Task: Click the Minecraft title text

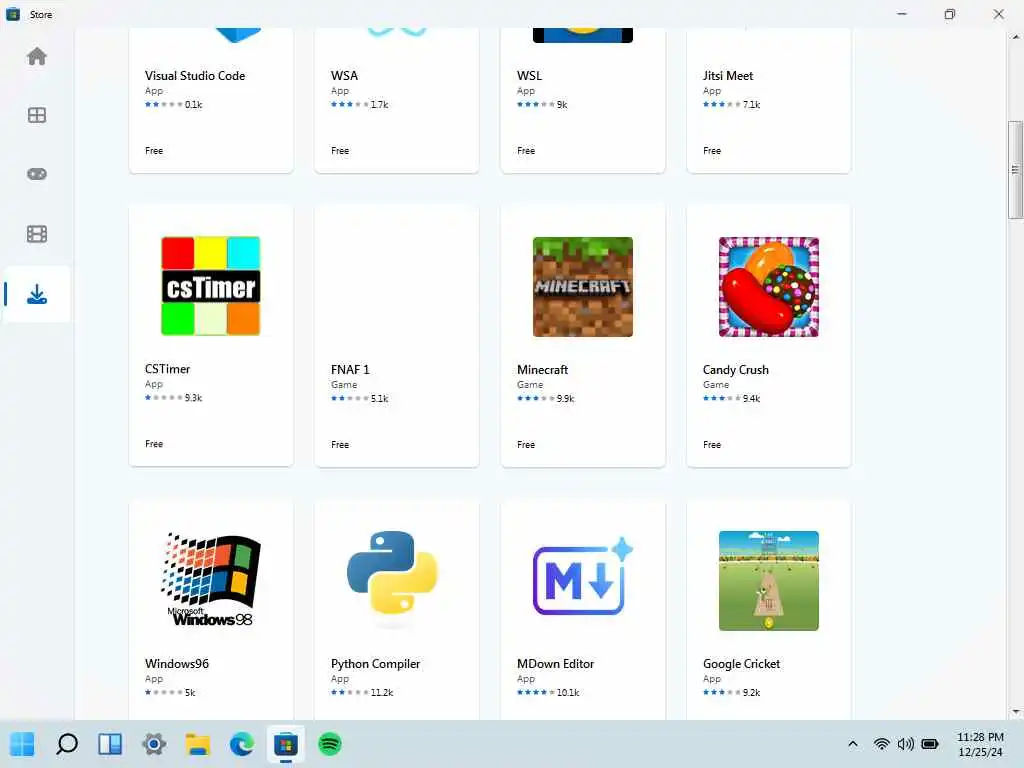Action: (x=542, y=370)
